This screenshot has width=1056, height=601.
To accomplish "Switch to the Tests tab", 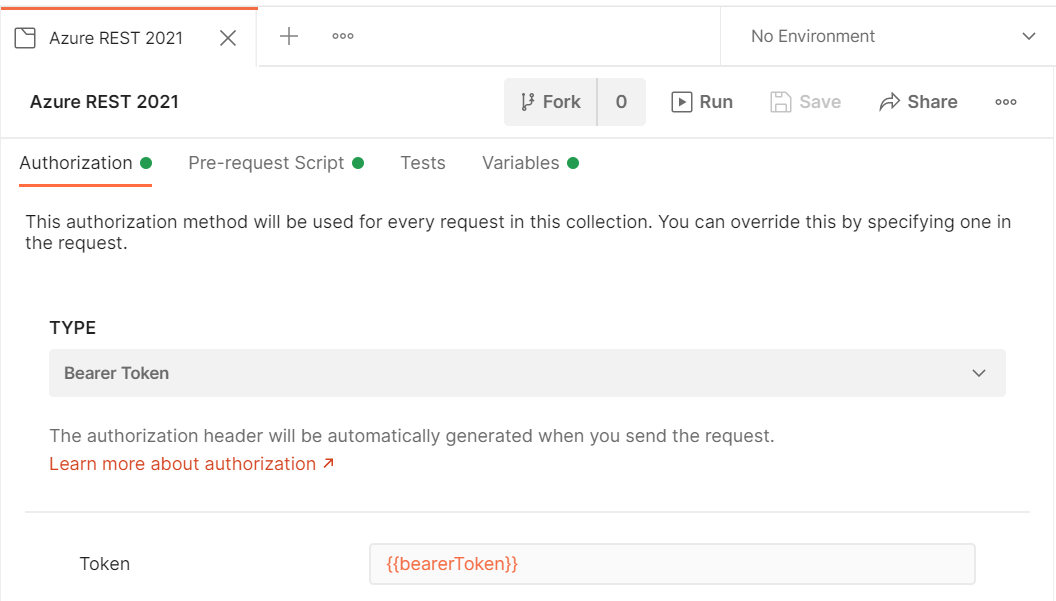I will point(422,162).
